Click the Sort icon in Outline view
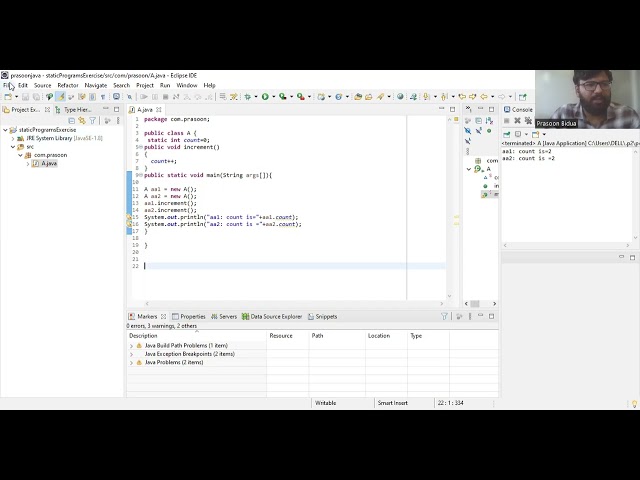The image size is (640, 480). tap(489, 120)
